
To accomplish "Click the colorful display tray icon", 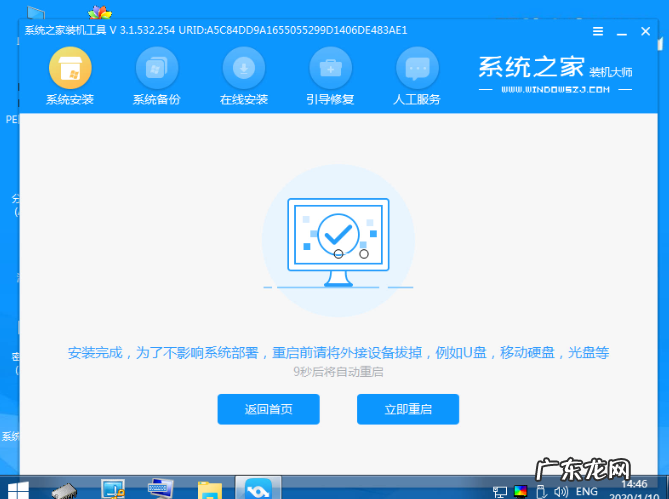I will [x=521, y=492].
